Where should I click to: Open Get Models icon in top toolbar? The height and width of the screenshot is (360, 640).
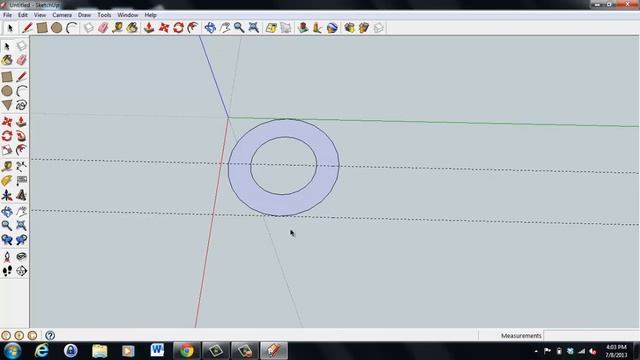(x=349, y=28)
